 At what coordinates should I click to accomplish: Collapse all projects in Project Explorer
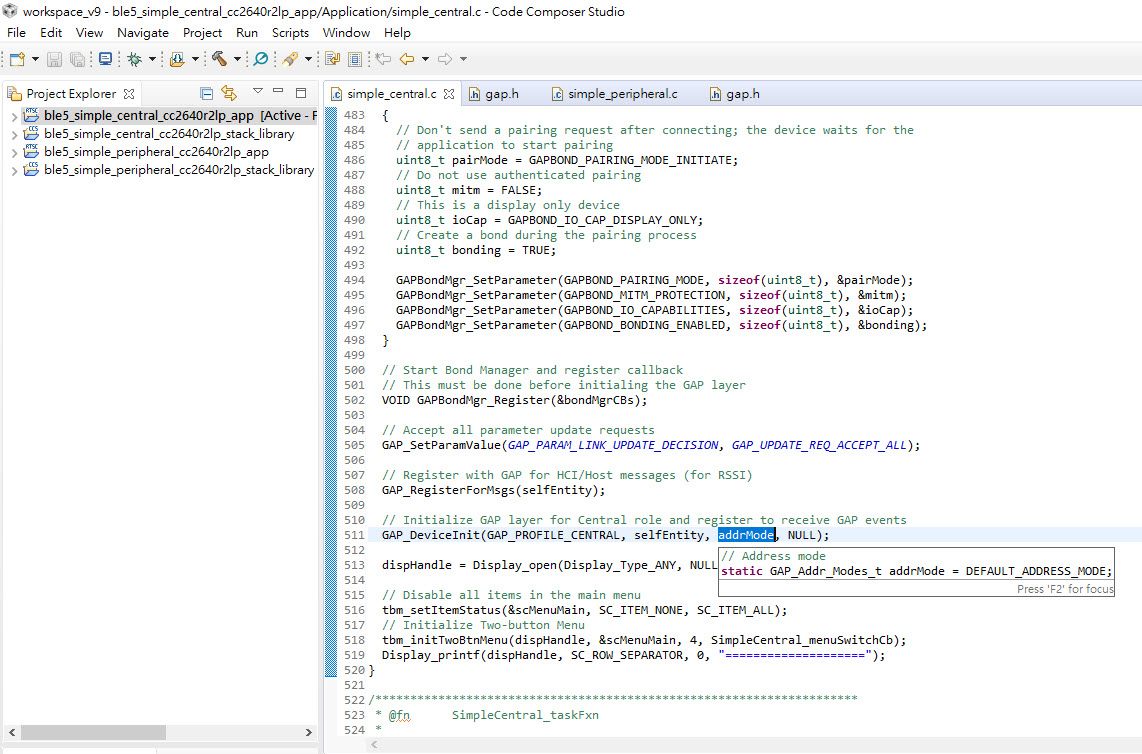point(207,93)
